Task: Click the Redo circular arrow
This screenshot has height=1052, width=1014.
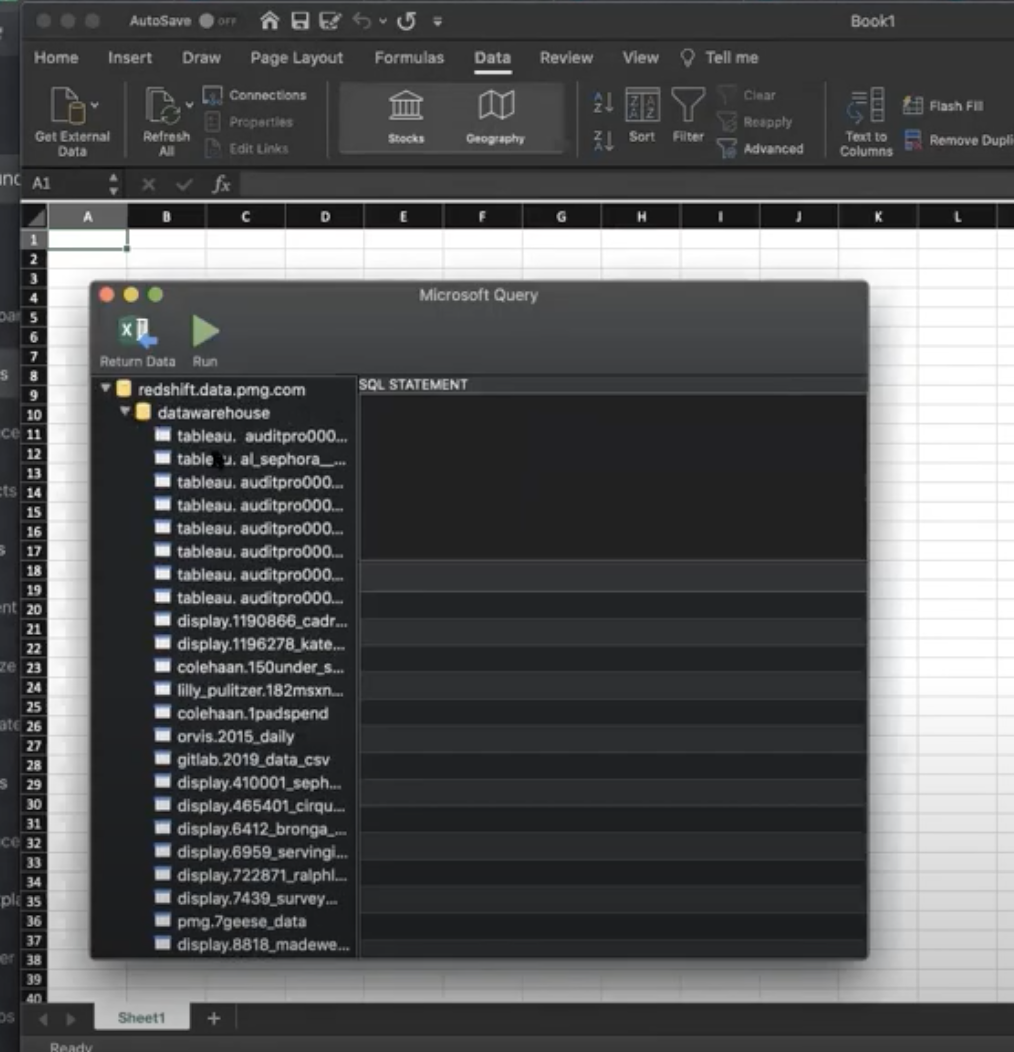Action: pos(406,21)
